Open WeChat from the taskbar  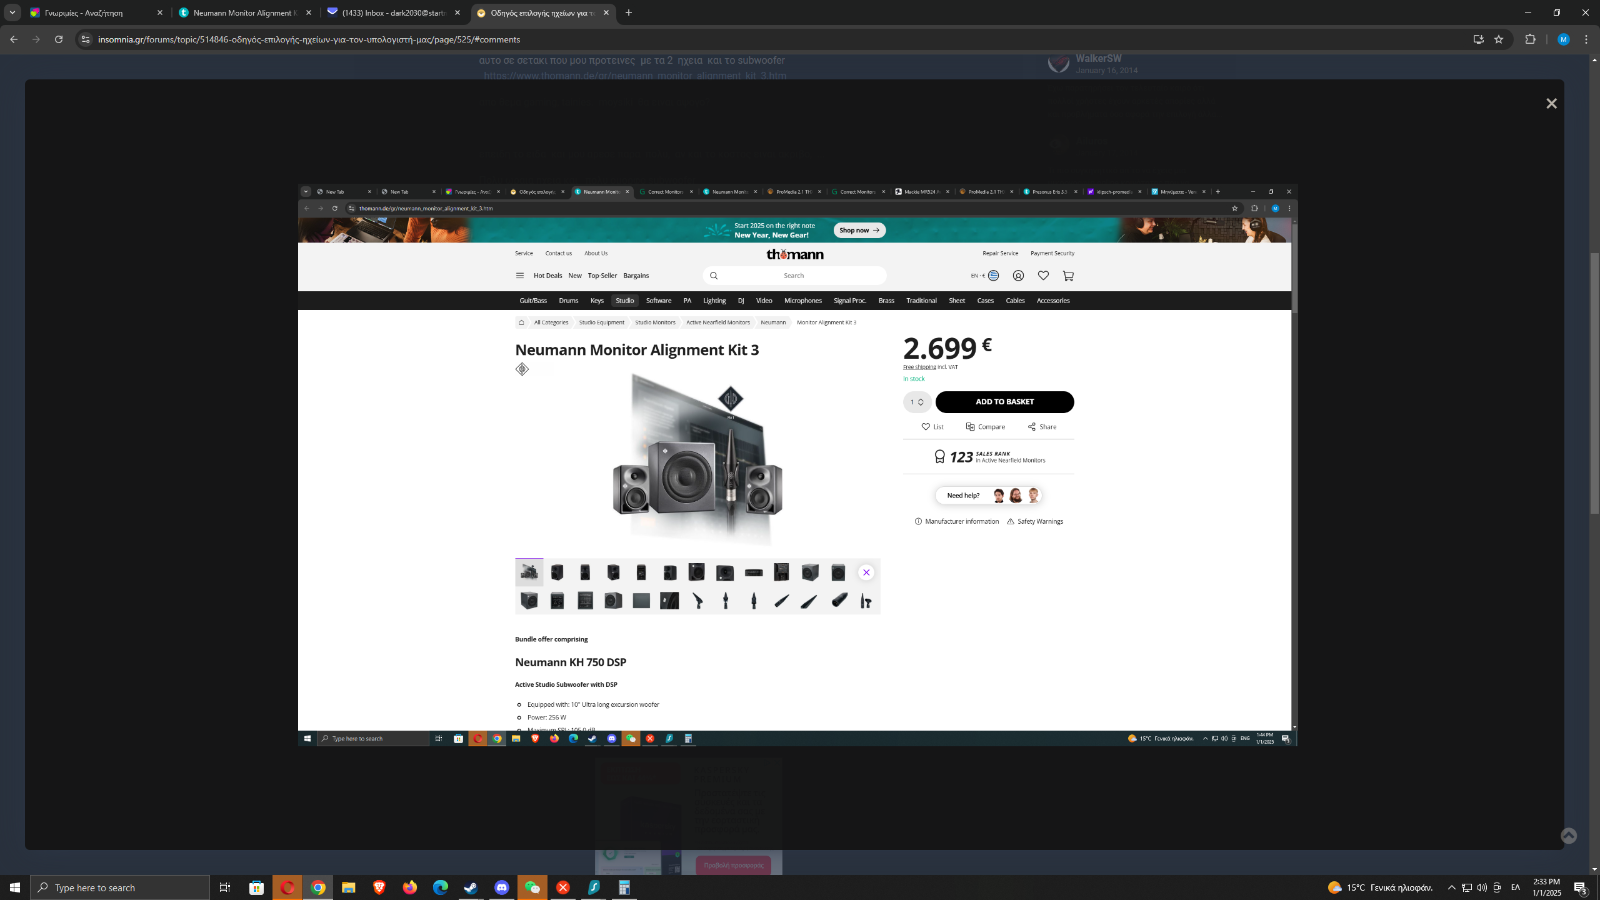point(532,887)
